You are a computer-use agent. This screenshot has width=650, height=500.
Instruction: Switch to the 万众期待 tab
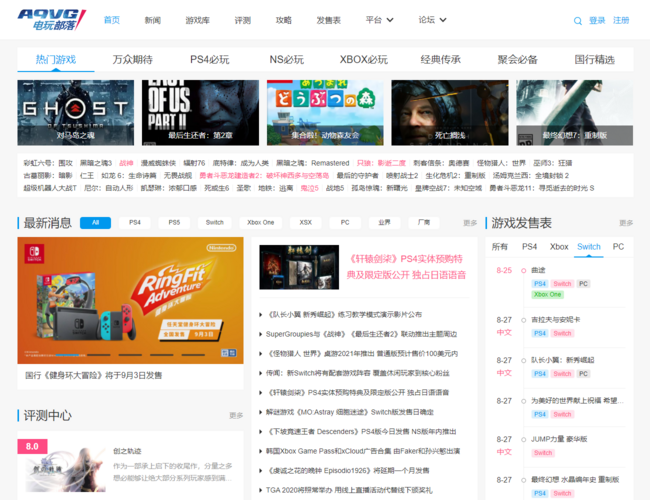(133, 59)
